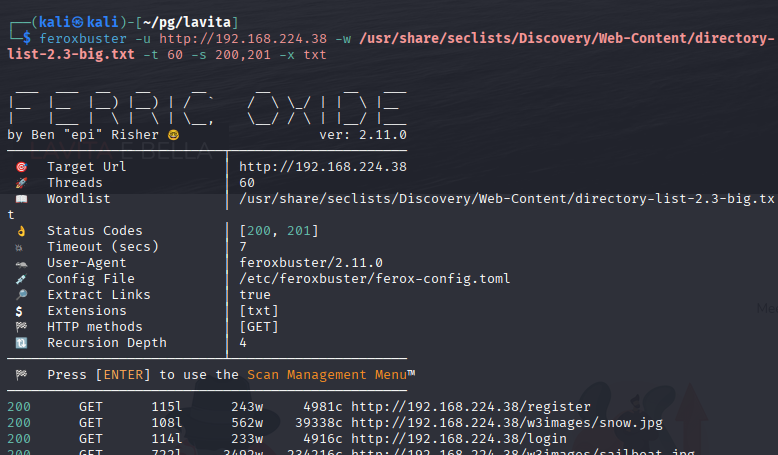The image size is (778, 455).
Task: Click "39338c" size in the snow.jpg row
Action: [x=319, y=423]
